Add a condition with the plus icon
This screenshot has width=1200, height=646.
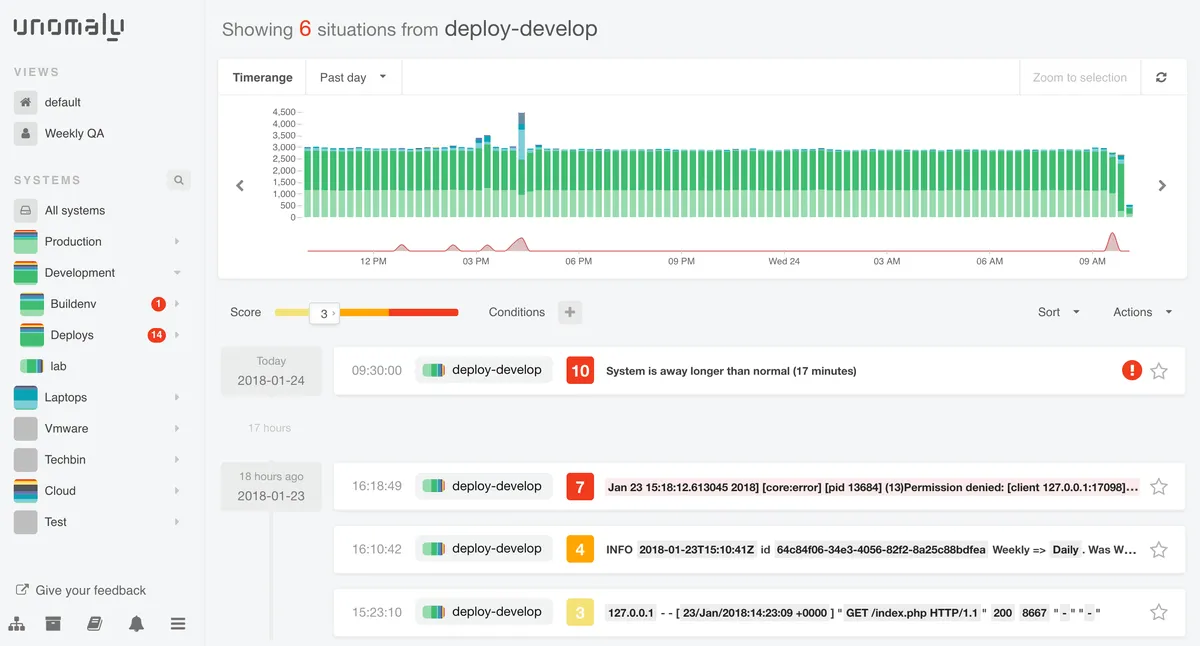[x=570, y=312]
